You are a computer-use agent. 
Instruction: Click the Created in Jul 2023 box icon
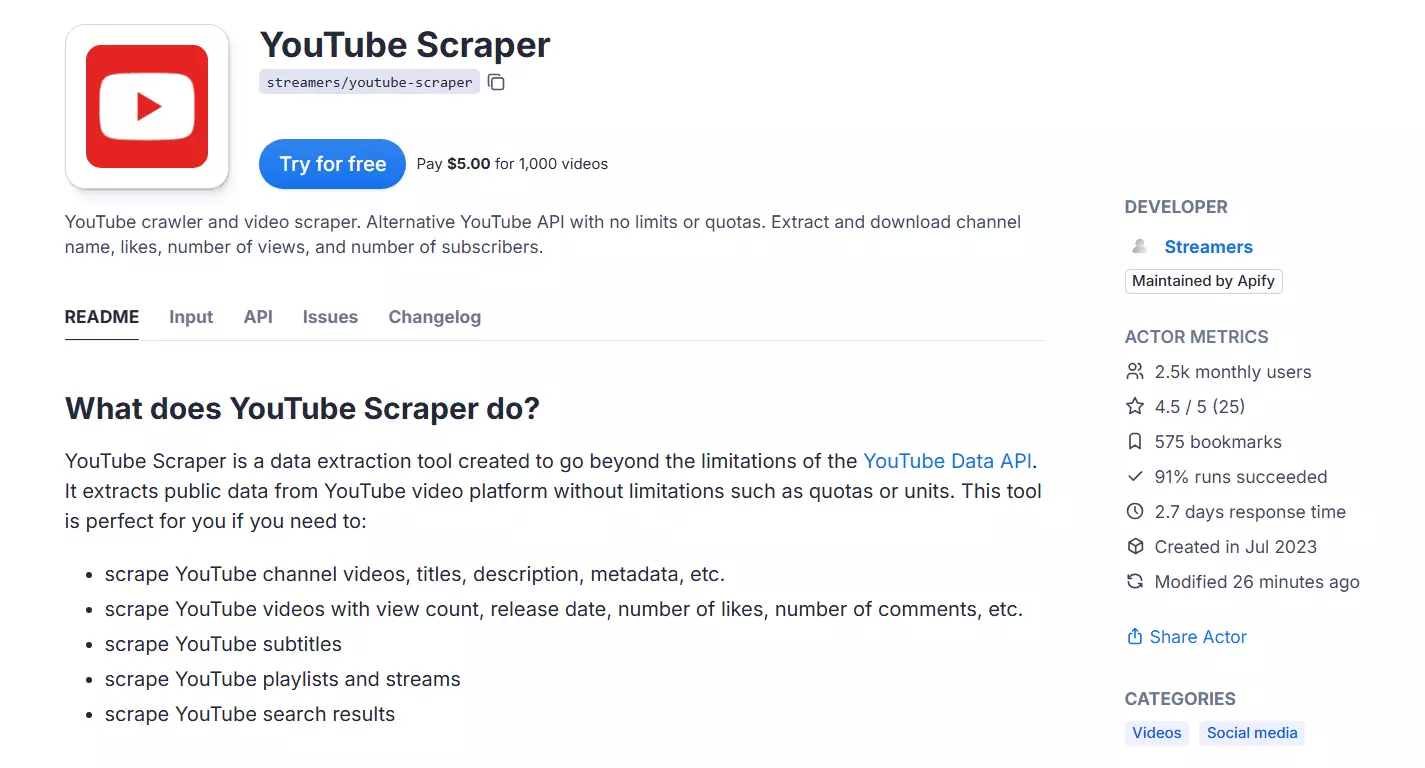point(1134,546)
